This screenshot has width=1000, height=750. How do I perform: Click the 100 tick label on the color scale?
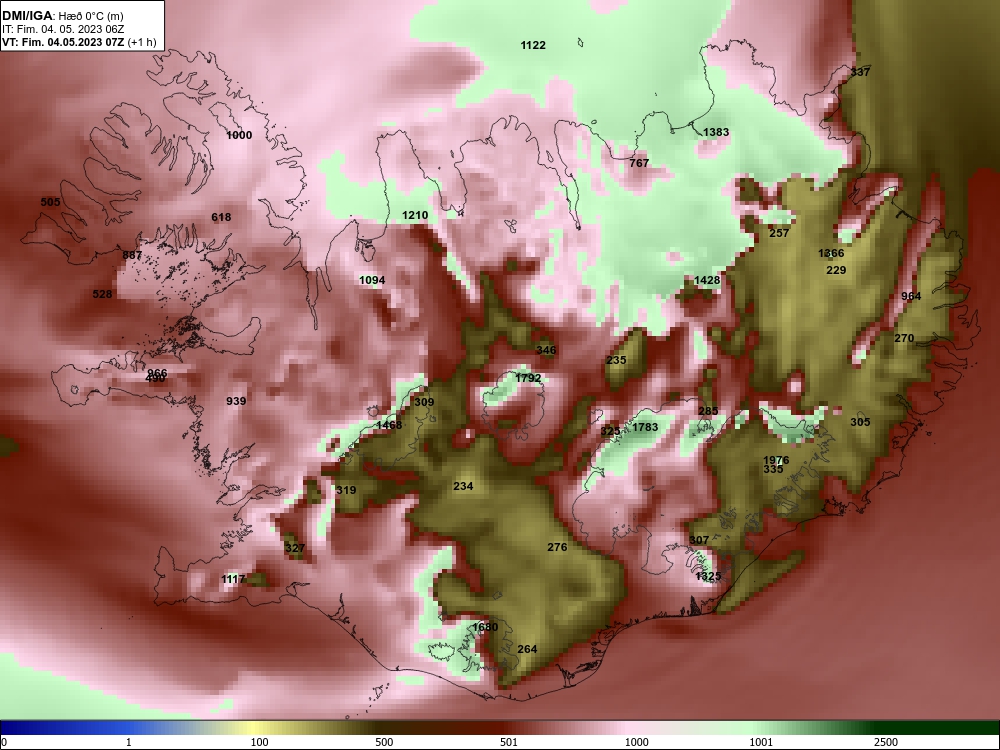[260, 742]
